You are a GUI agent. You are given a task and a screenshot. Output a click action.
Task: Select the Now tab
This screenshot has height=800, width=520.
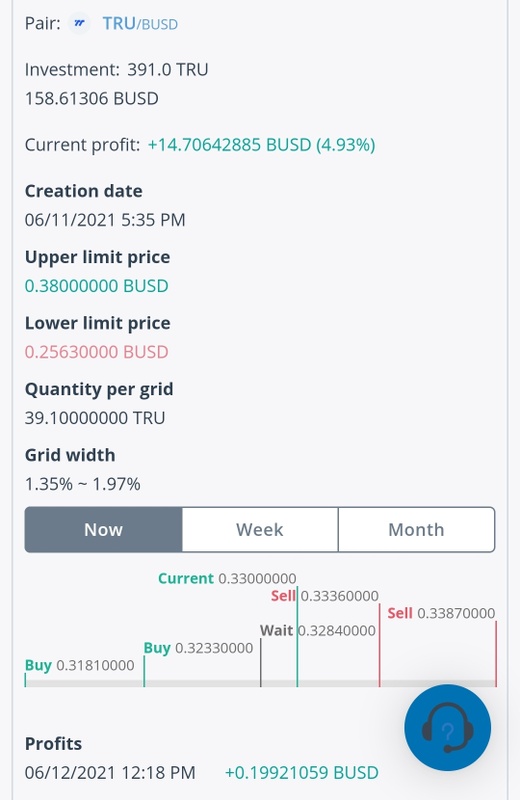click(x=104, y=530)
